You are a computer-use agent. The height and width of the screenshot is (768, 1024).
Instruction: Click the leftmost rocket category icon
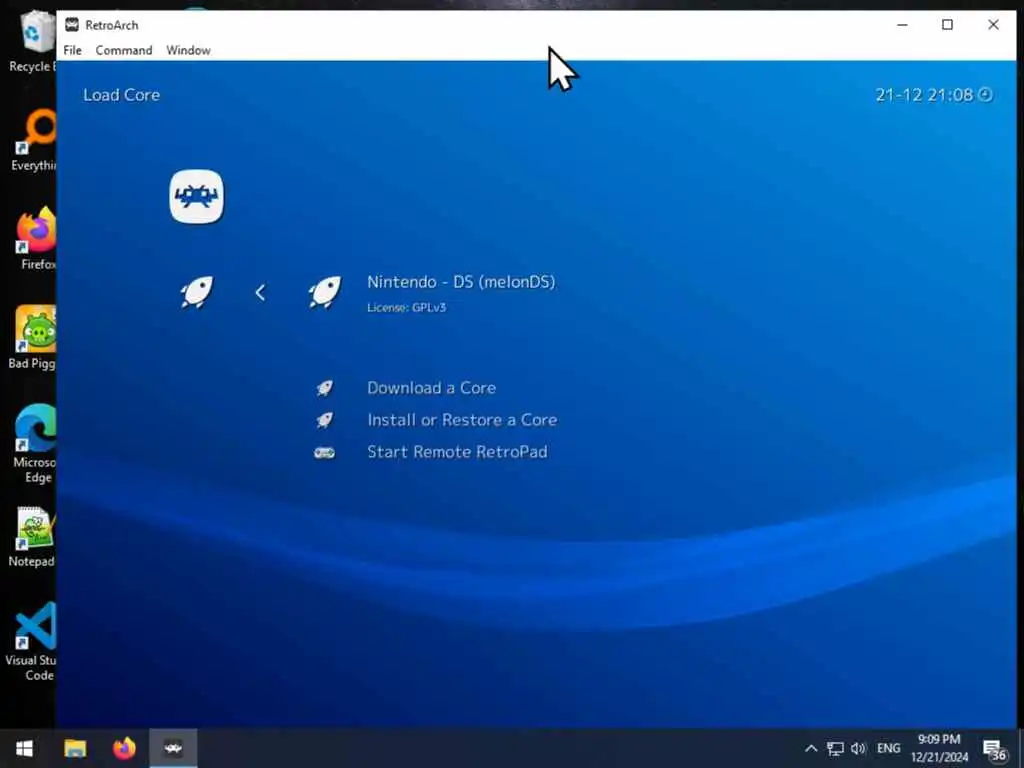click(x=197, y=291)
